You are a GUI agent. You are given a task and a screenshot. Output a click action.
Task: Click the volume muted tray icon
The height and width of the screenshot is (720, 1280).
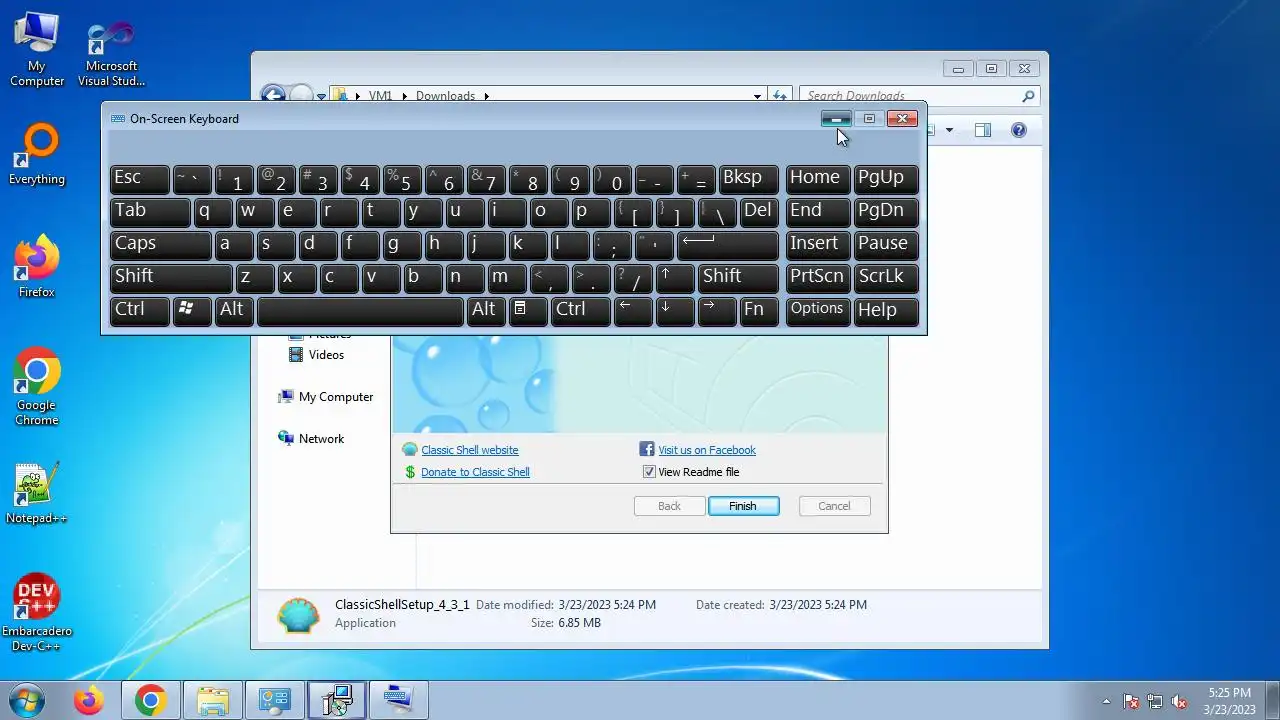(x=1180, y=701)
